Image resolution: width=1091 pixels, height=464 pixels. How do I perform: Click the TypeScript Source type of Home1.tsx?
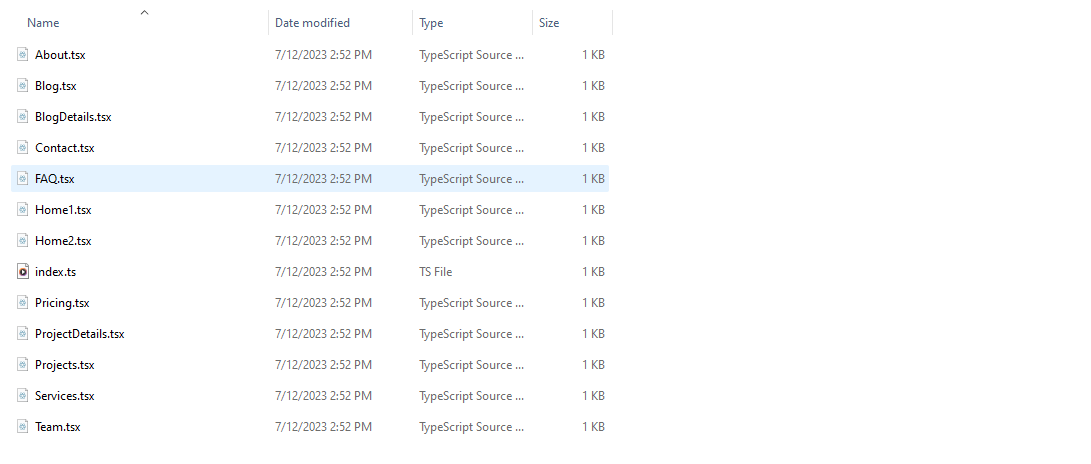[472, 209]
